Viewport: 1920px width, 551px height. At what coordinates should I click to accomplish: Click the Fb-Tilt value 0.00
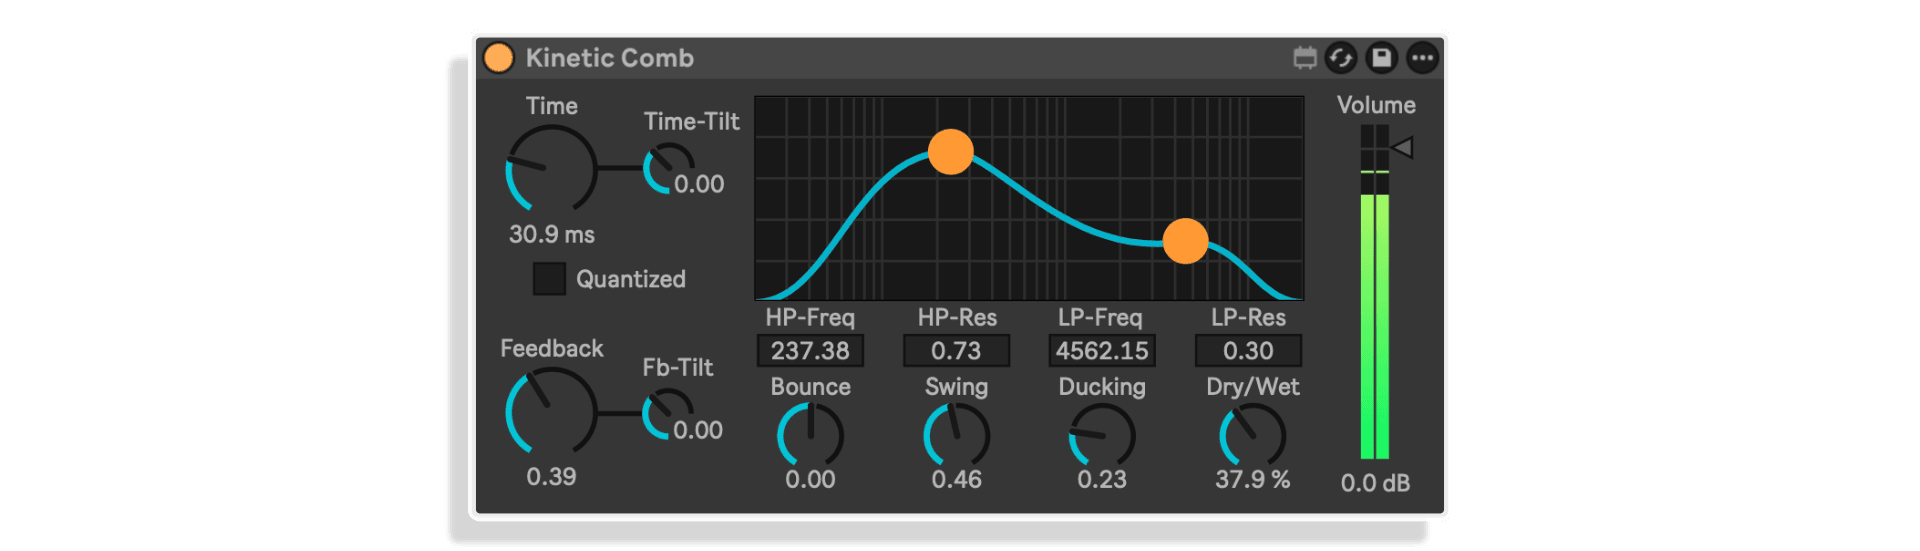698,430
